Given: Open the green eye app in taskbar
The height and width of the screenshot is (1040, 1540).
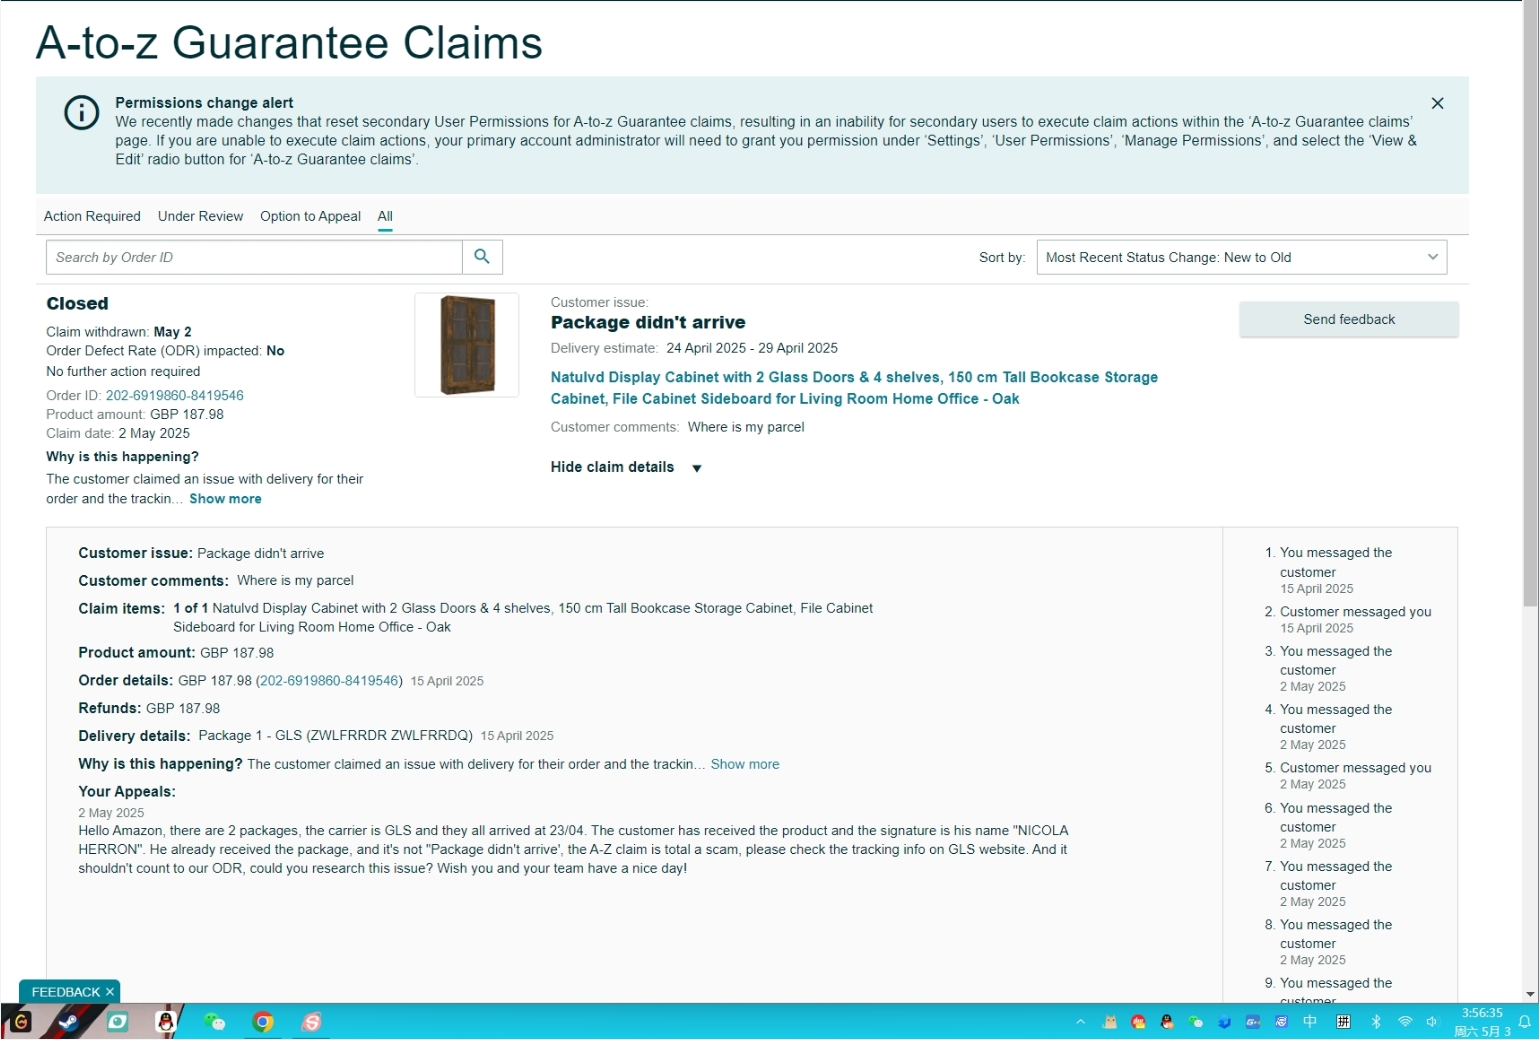Looking at the screenshot, I should coord(118,1022).
